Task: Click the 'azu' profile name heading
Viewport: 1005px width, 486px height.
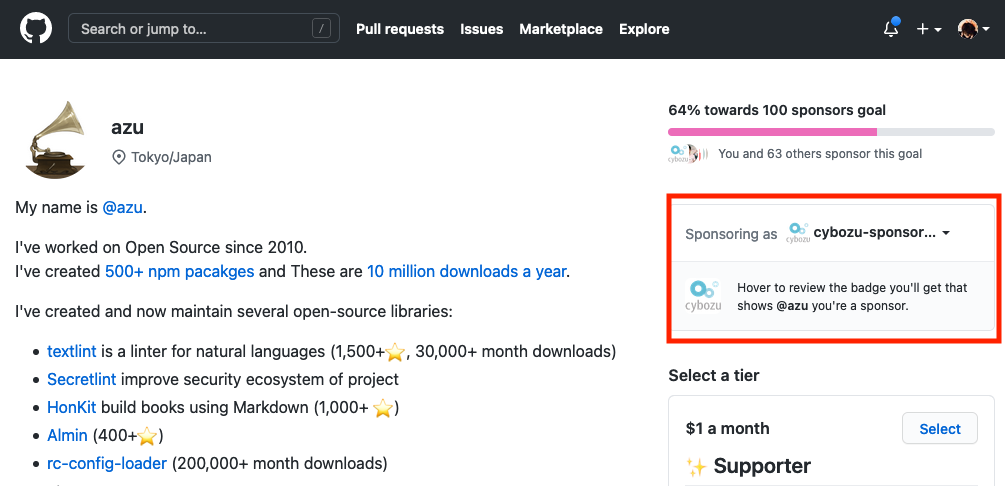Action: 128,127
